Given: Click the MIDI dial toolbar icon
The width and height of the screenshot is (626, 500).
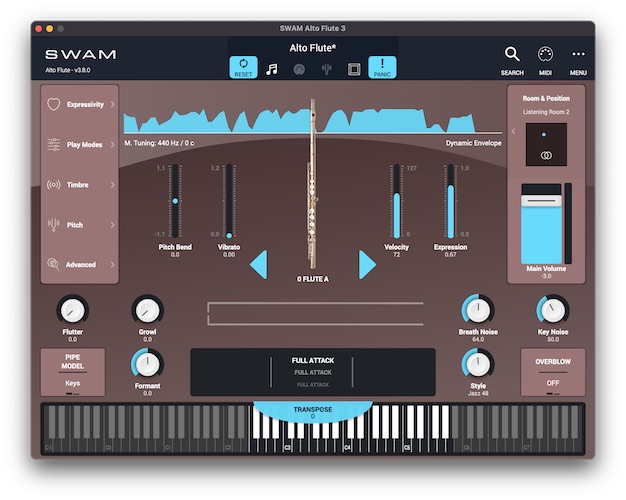Looking at the screenshot, I should (x=299, y=69).
